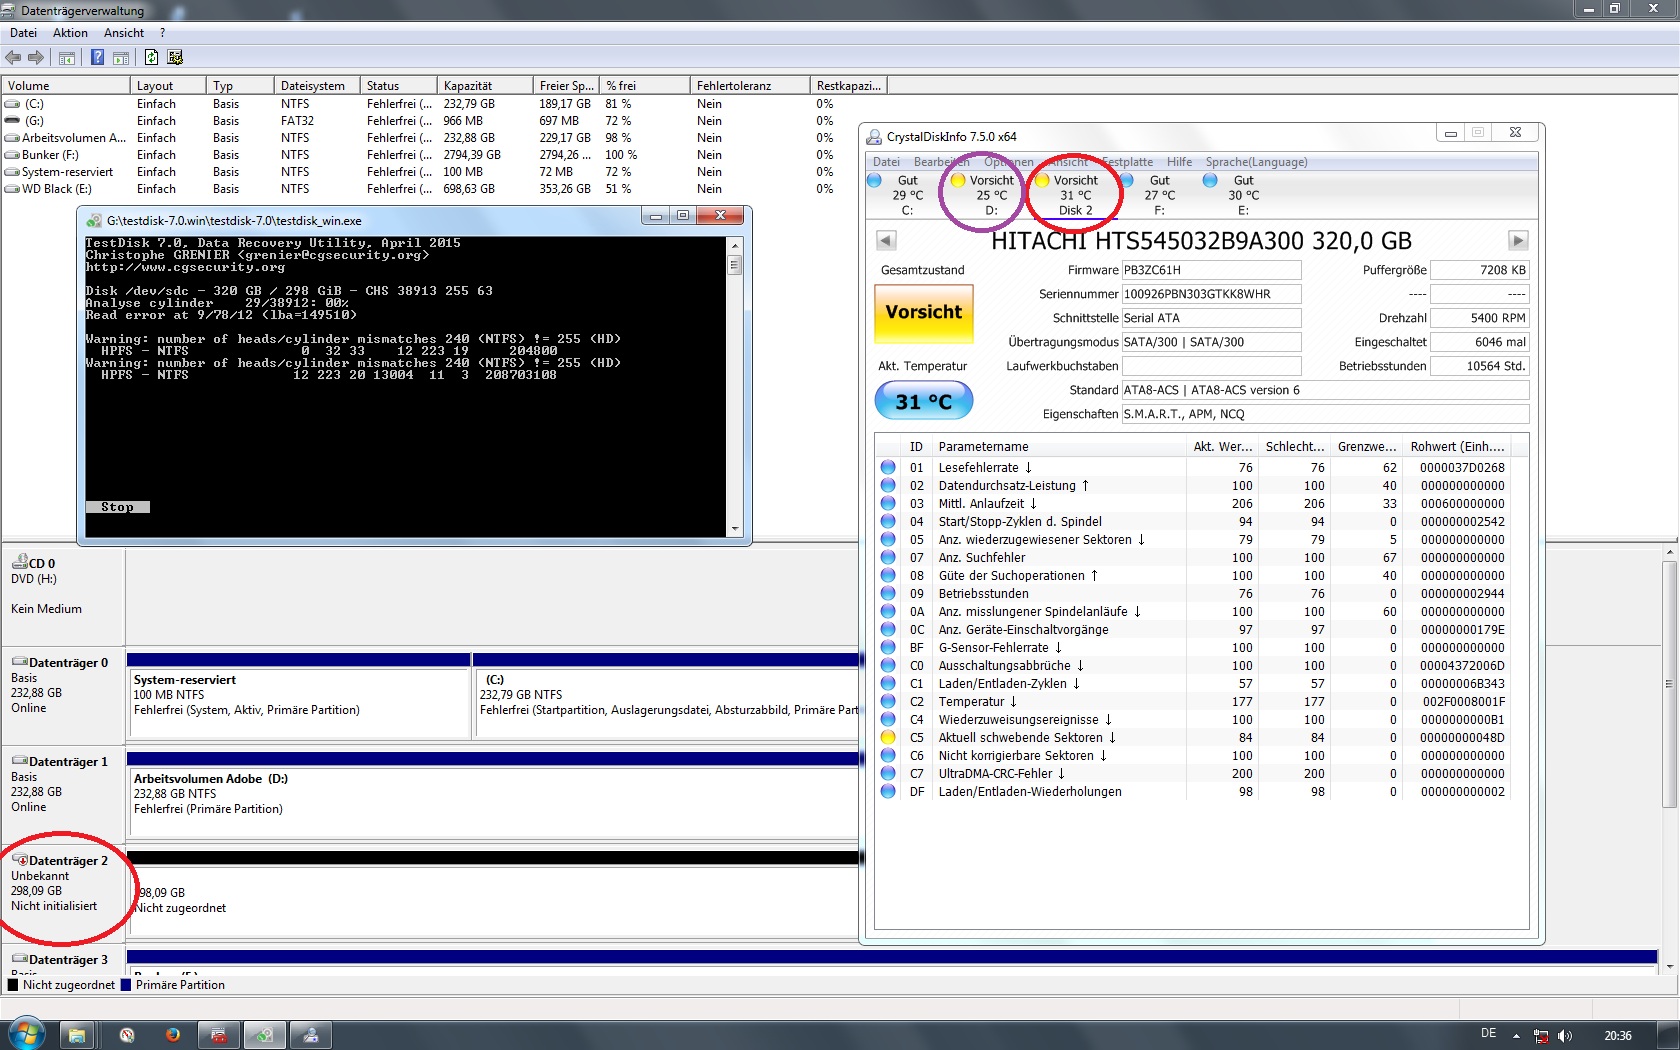Click the Forward arrow in Datenträgerverwaltung toolbar

click(36, 58)
